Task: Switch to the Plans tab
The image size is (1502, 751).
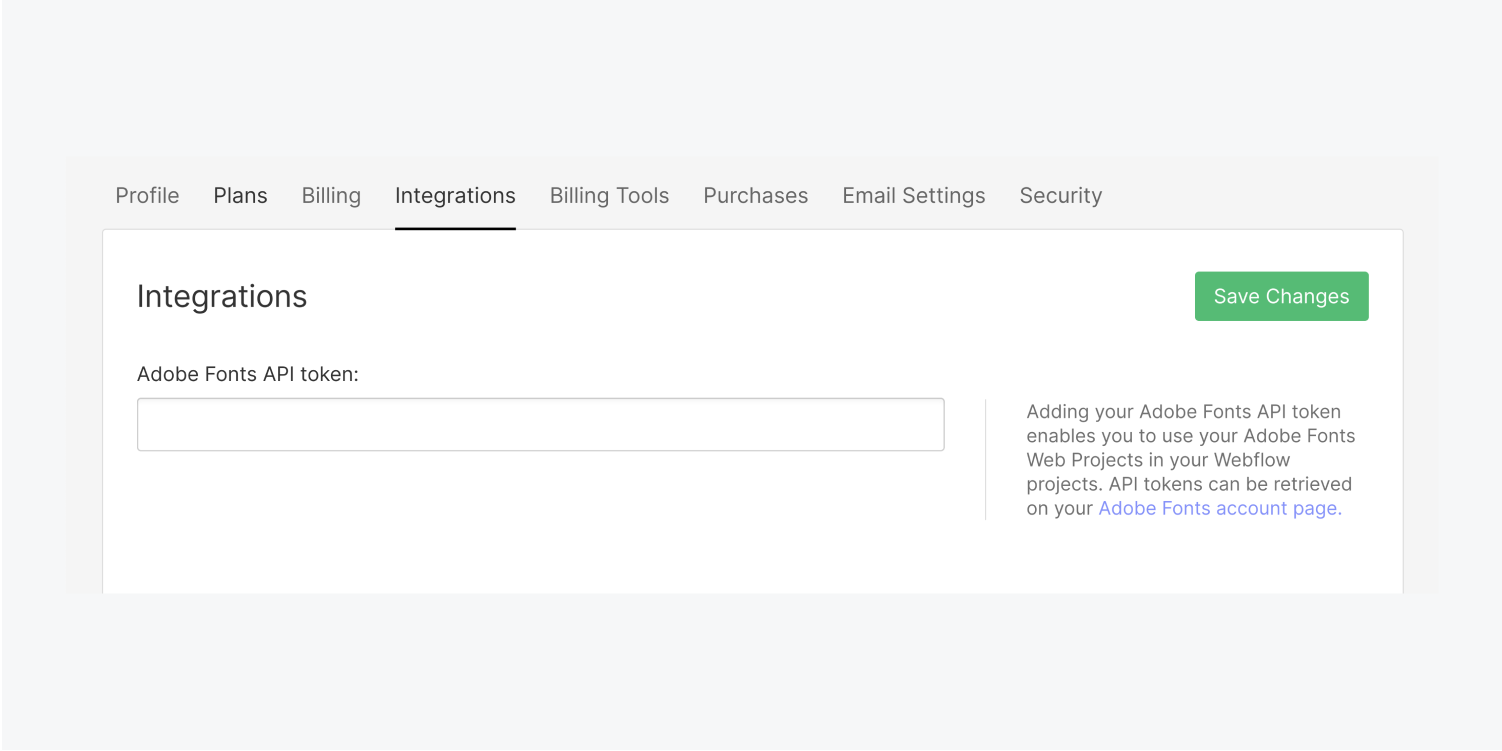Action: [240, 196]
